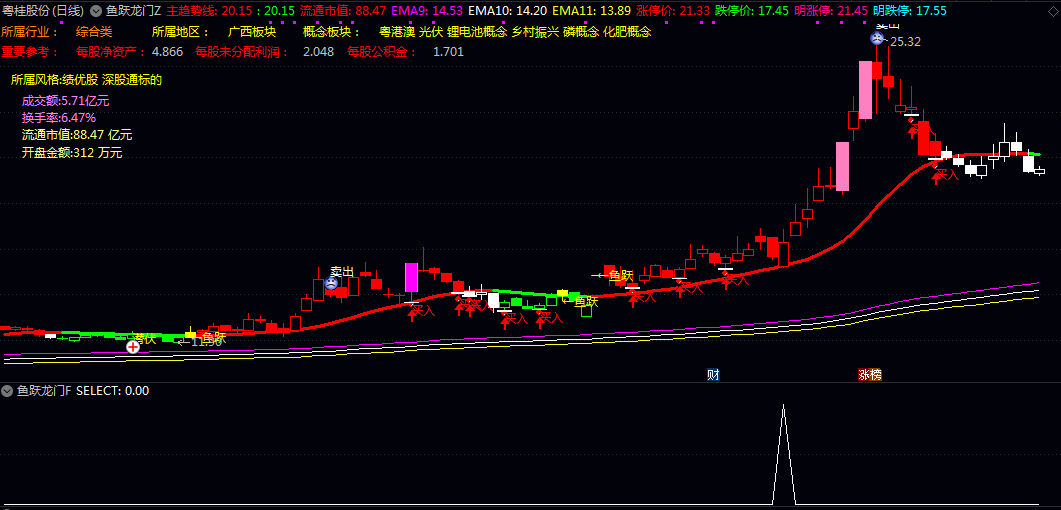Click the 每股未分配利润 value 2.048
This screenshot has width=1061, height=510.
[319, 51]
